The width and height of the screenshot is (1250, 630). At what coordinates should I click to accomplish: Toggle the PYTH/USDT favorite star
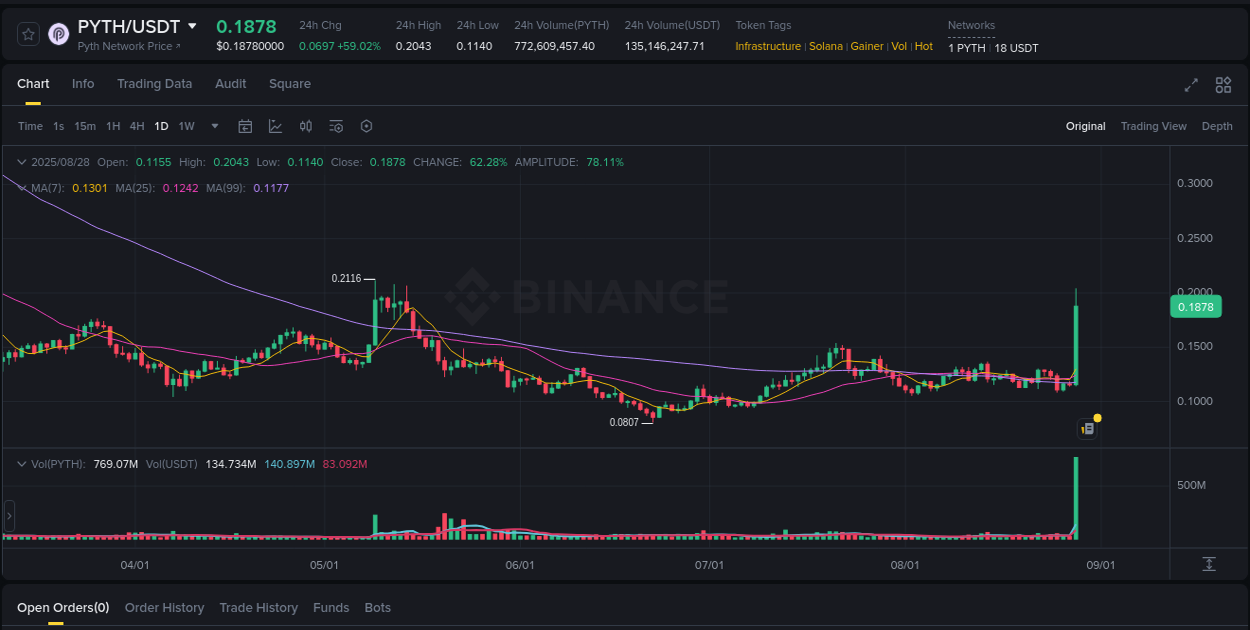coord(28,33)
